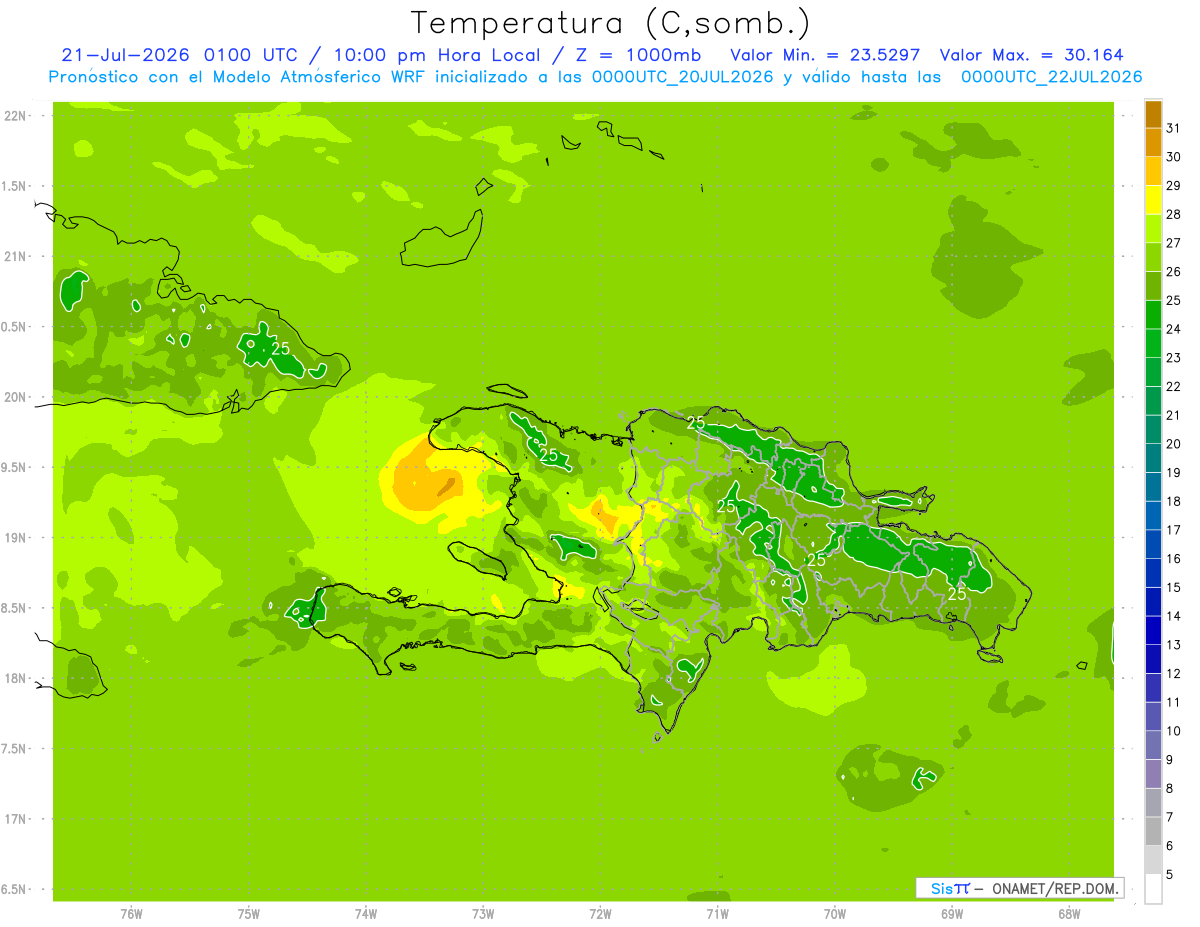Click the 'SisTT - ONAMET/REP.DOM.' credit label

pos(1019,887)
